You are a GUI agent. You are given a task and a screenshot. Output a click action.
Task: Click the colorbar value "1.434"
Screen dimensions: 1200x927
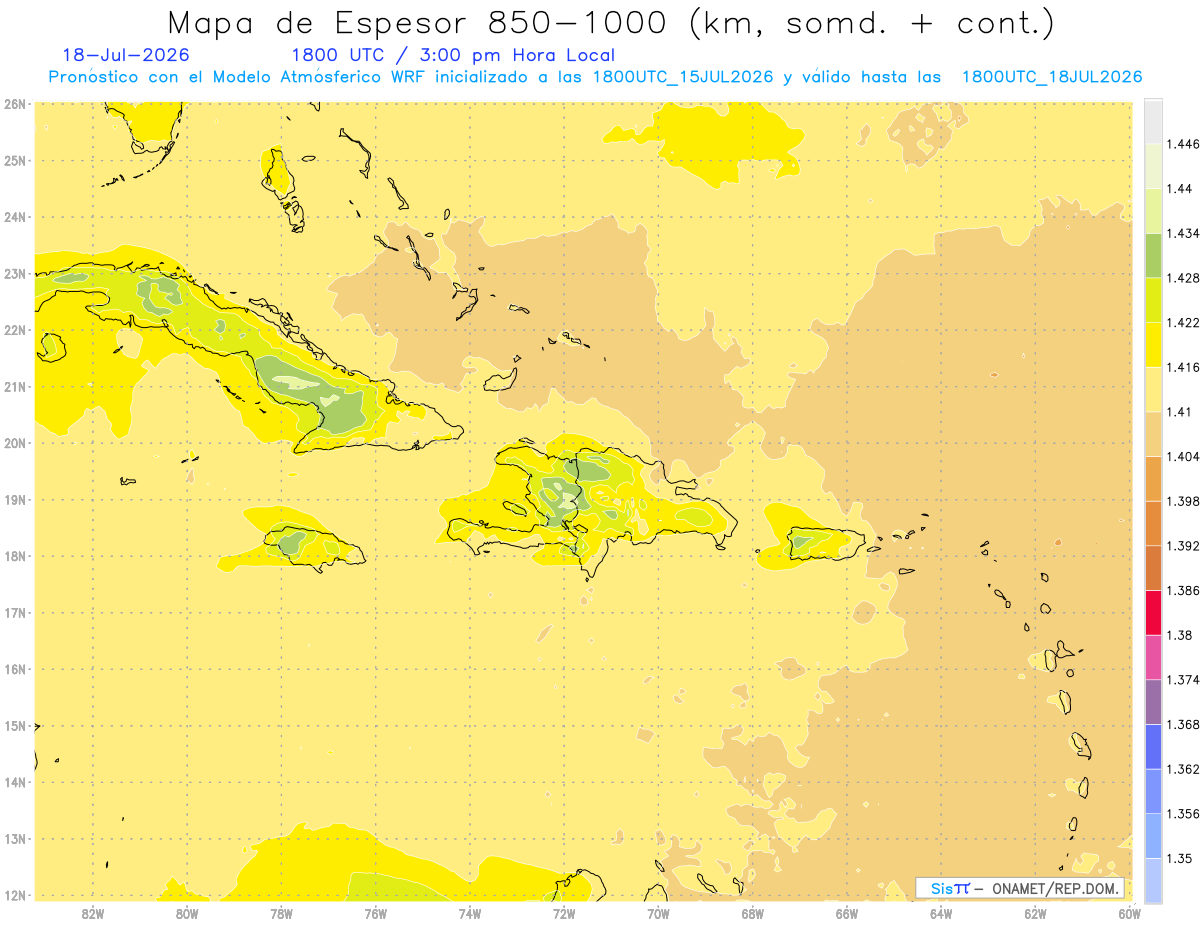tap(1182, 233)
